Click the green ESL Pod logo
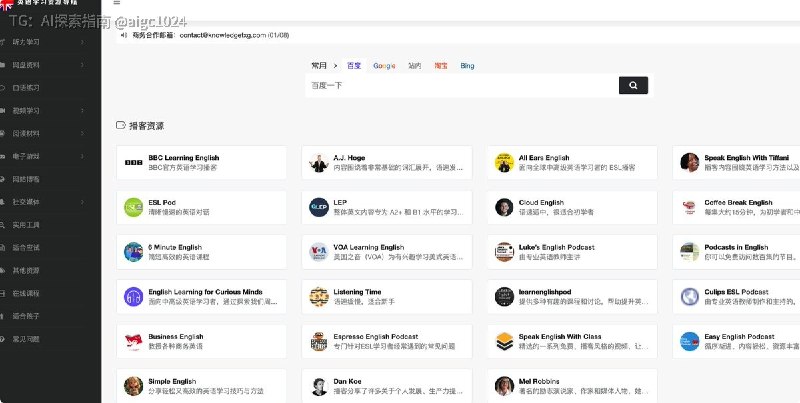The height and width of the screenshot is (403, 800). pyautogui.click(x=134, y=207)
